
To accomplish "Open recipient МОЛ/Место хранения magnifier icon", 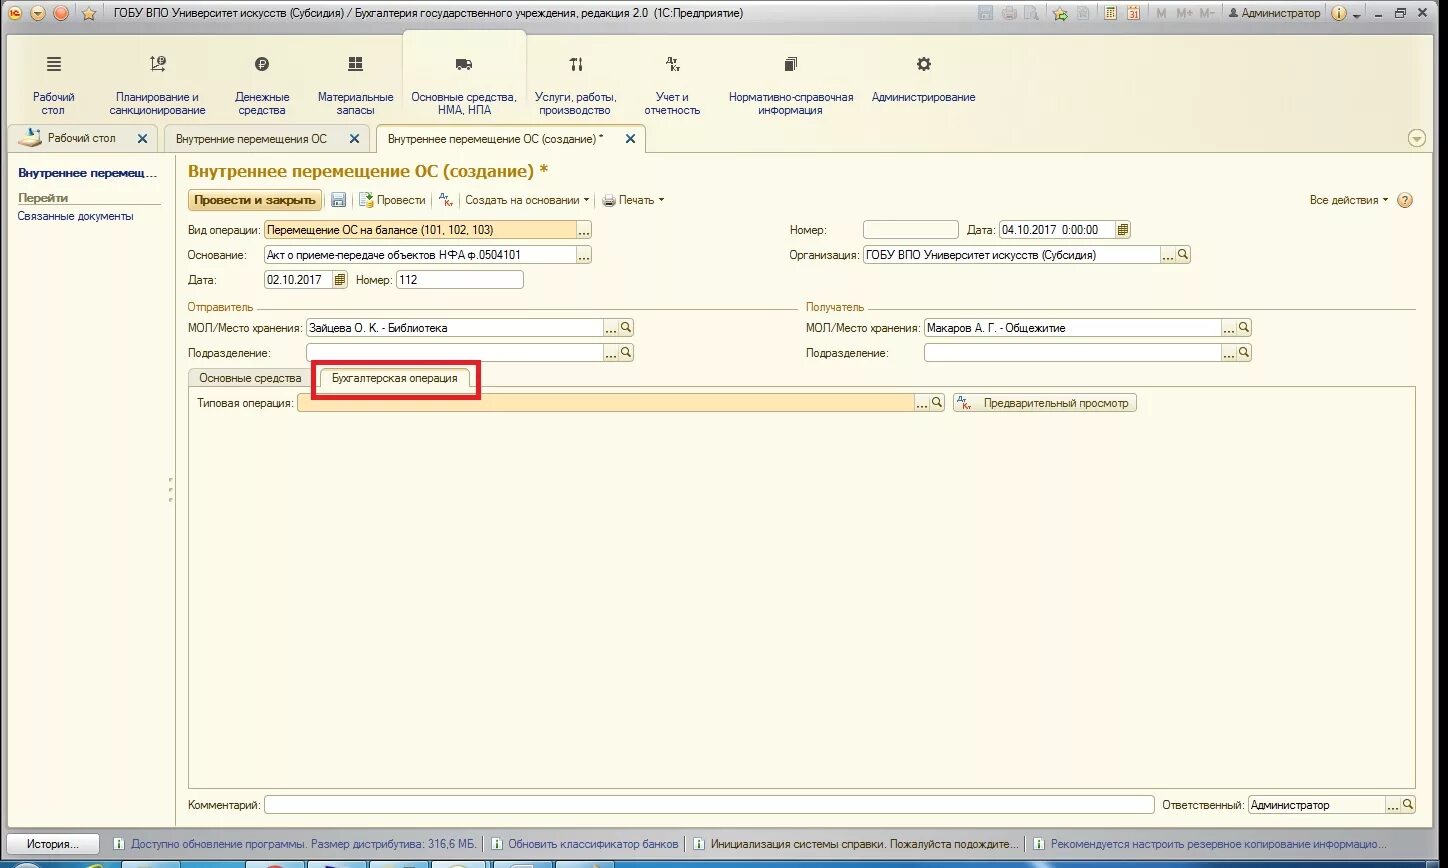I will pyautogui.click(x=1244, y=328).
